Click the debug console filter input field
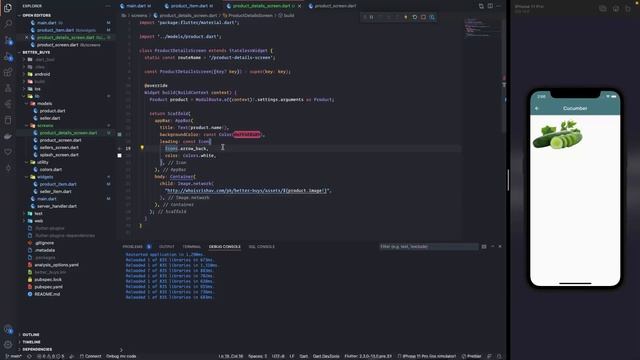This screenshot has width=640, height=360. (429, 247)
